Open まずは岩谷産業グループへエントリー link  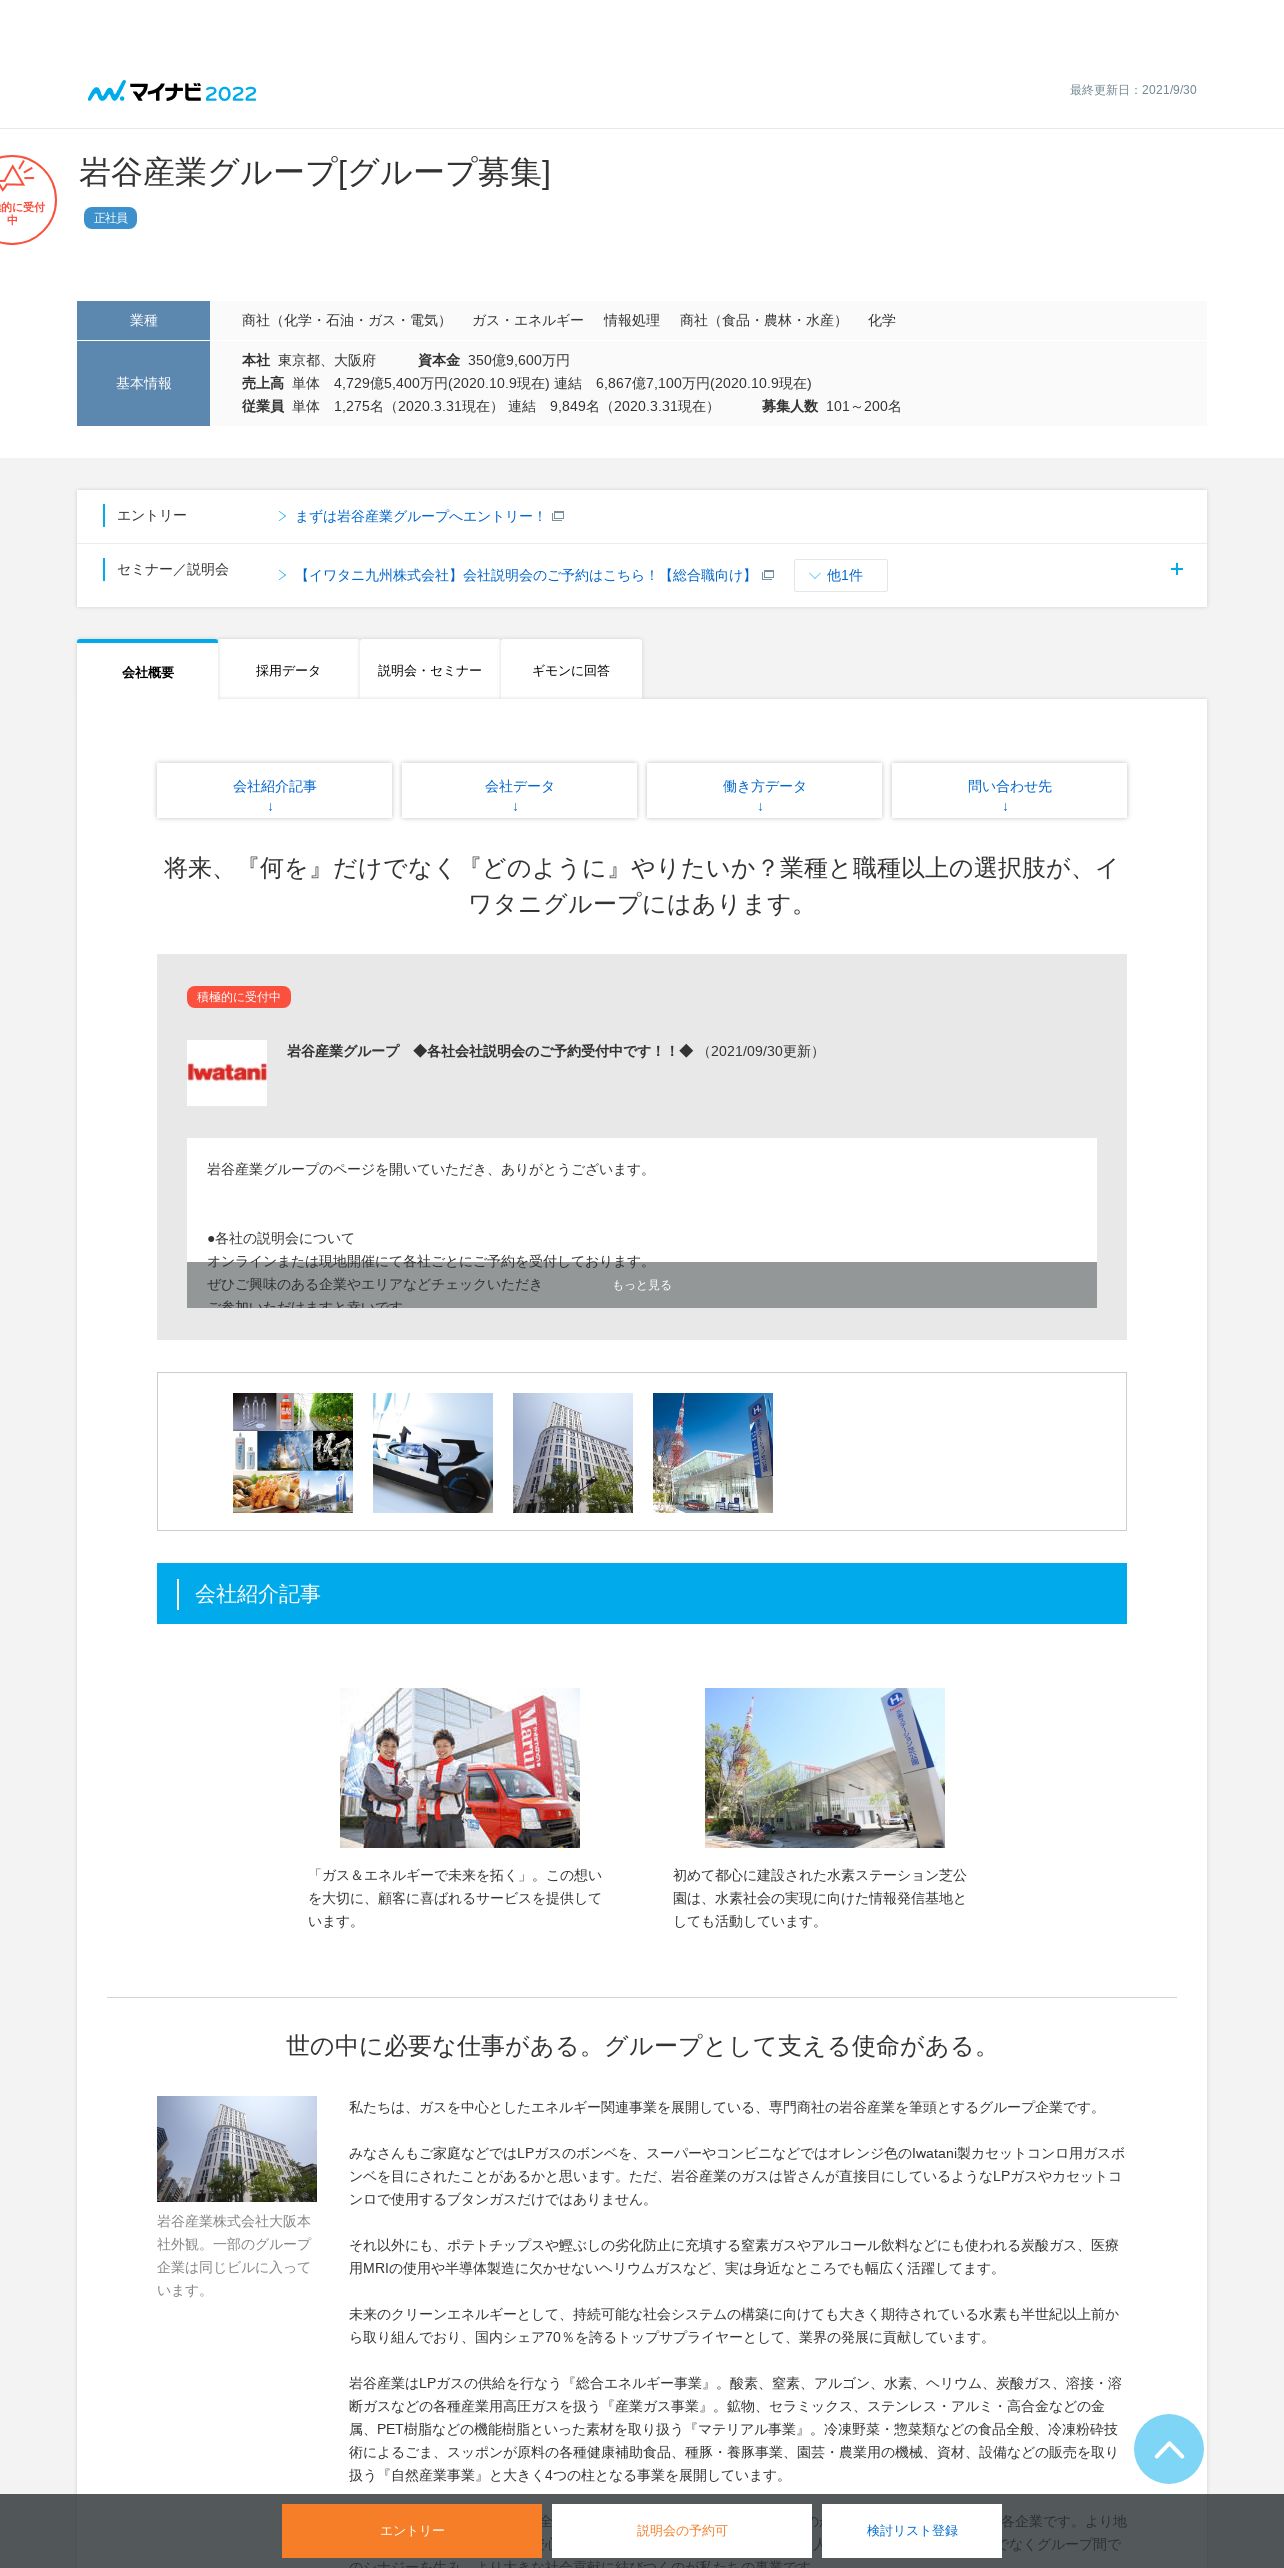point(420,516)
